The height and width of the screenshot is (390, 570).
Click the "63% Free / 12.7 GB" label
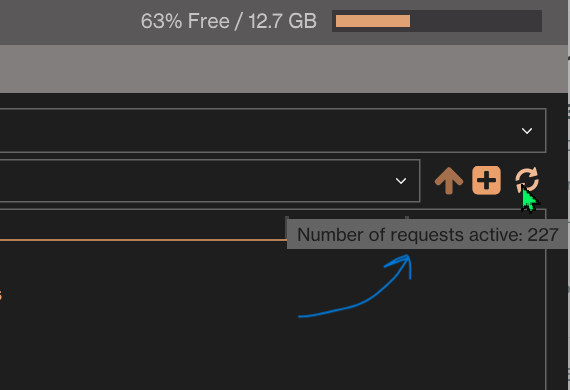tap(229, 21)
